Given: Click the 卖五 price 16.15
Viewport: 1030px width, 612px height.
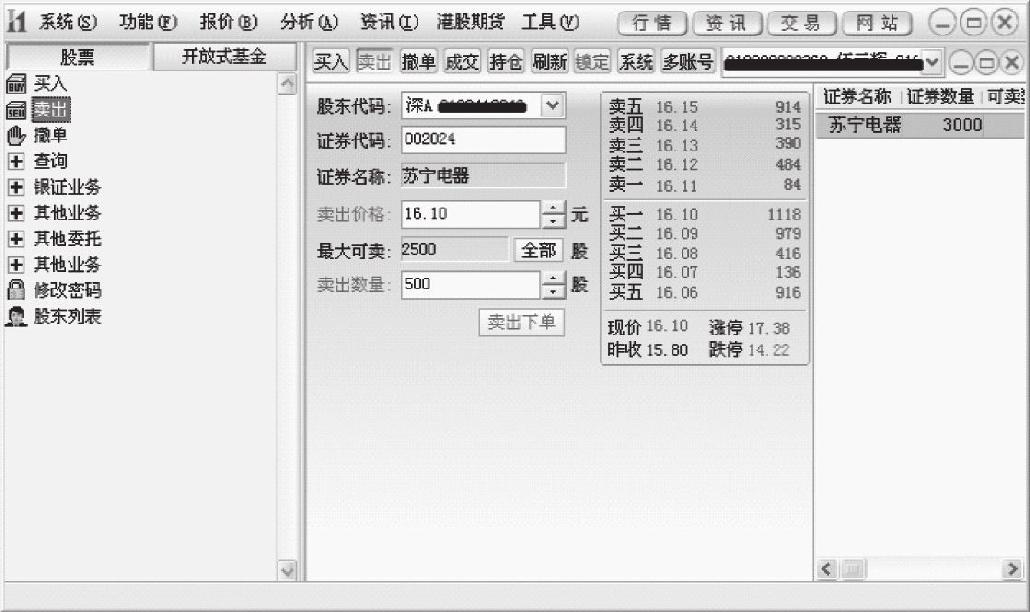Looking at the screenshot, I should (x=677, y=107).
